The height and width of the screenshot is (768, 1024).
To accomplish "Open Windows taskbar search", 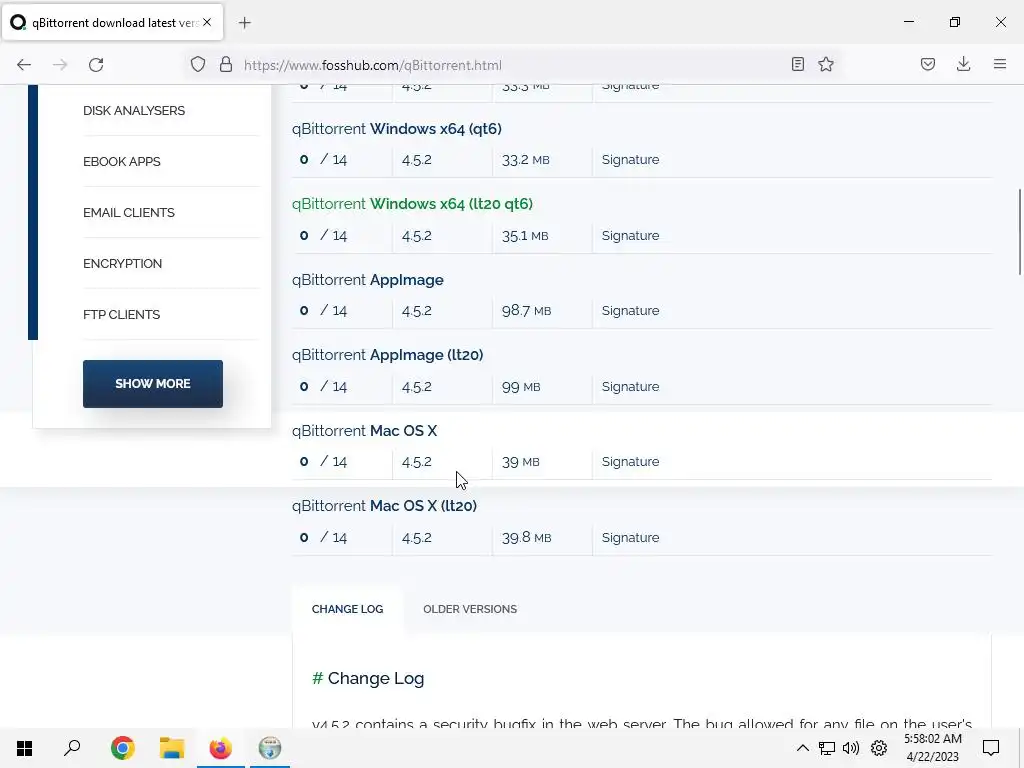I will coord(72,748).
